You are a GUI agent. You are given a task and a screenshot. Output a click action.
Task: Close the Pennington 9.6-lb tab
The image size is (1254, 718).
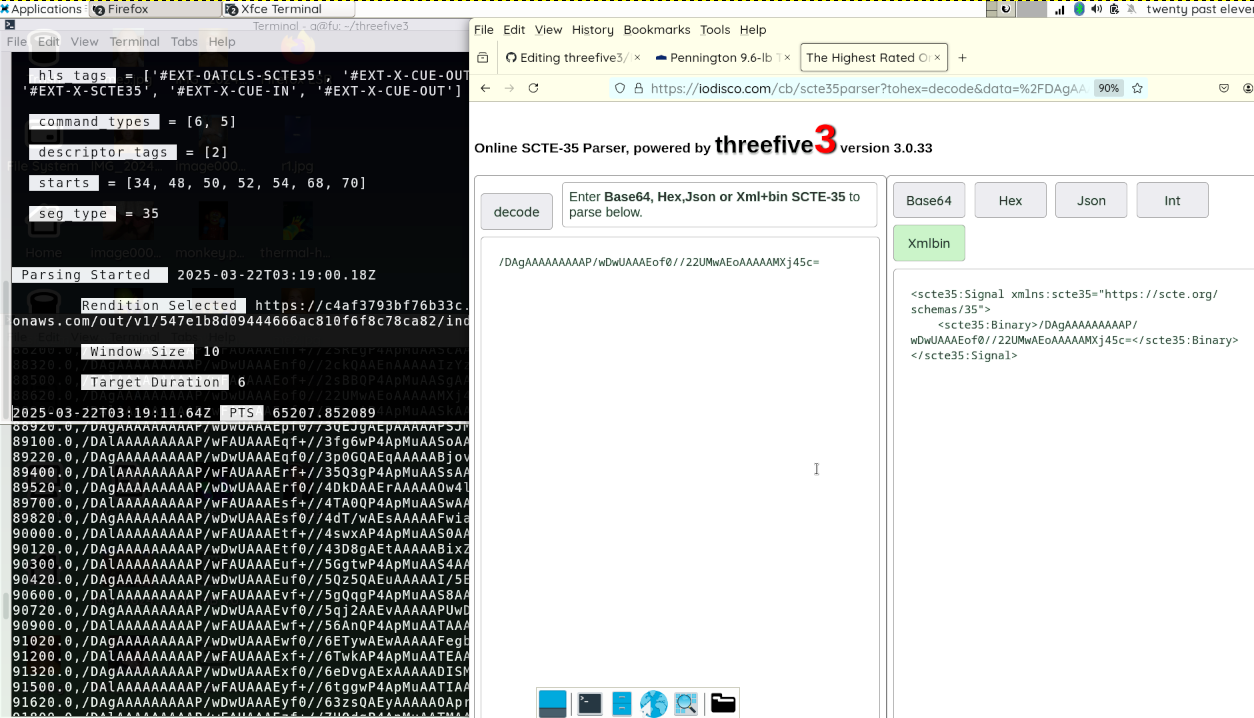click(787, 58)
